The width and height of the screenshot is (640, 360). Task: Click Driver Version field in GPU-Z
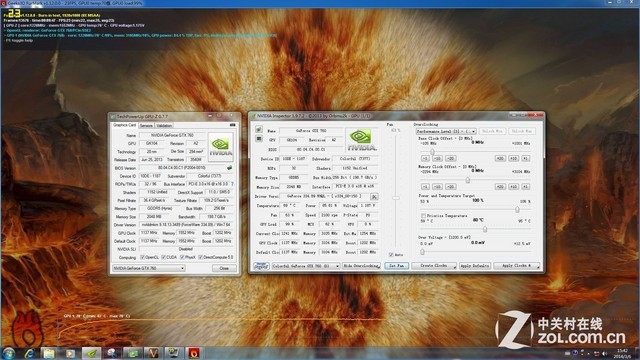(x=187, y=225)
